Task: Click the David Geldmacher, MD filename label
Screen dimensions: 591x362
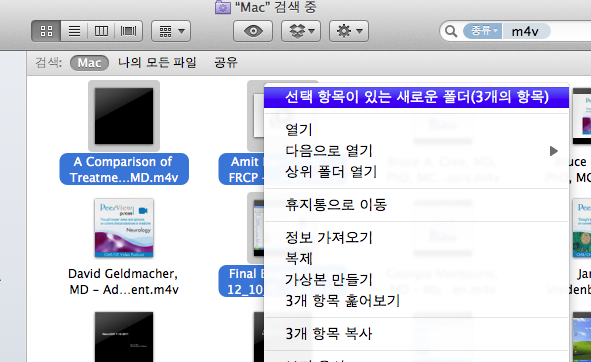Action: [124, 282]
